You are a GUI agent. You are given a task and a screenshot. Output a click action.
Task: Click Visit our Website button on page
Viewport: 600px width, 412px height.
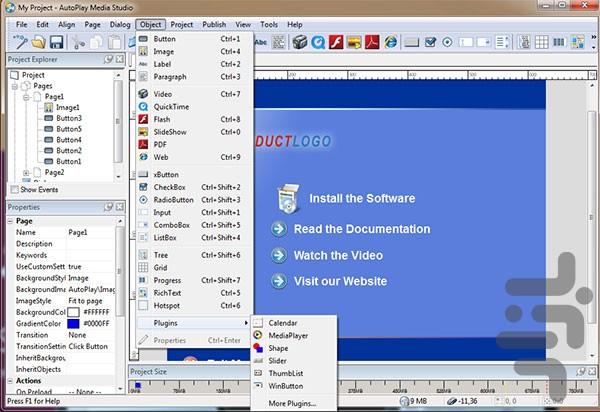[329, 281]
